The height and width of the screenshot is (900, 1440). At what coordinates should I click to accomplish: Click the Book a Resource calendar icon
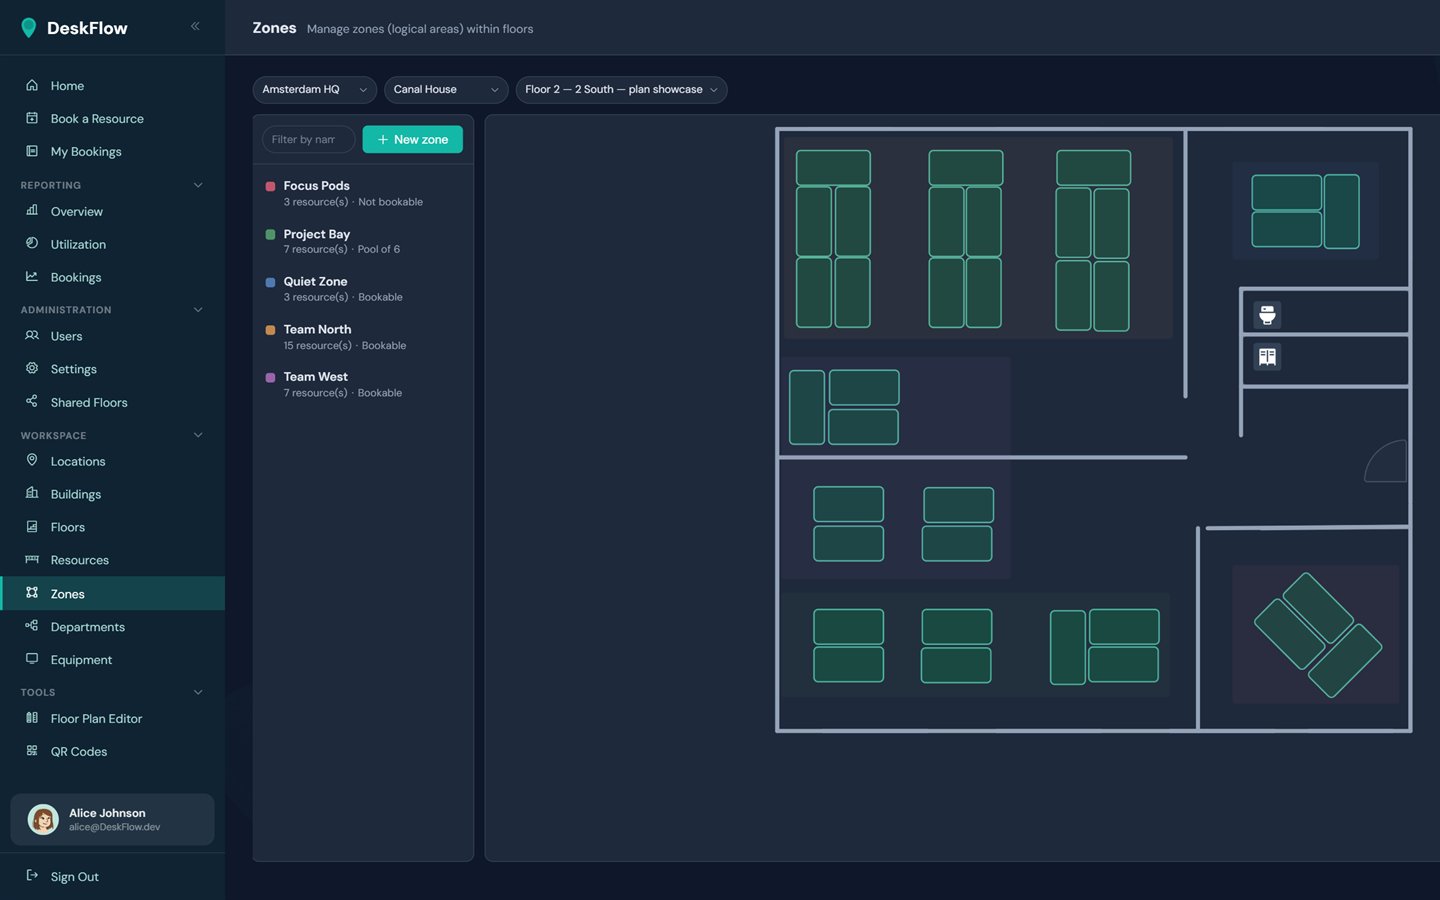[x=32, y=118]
